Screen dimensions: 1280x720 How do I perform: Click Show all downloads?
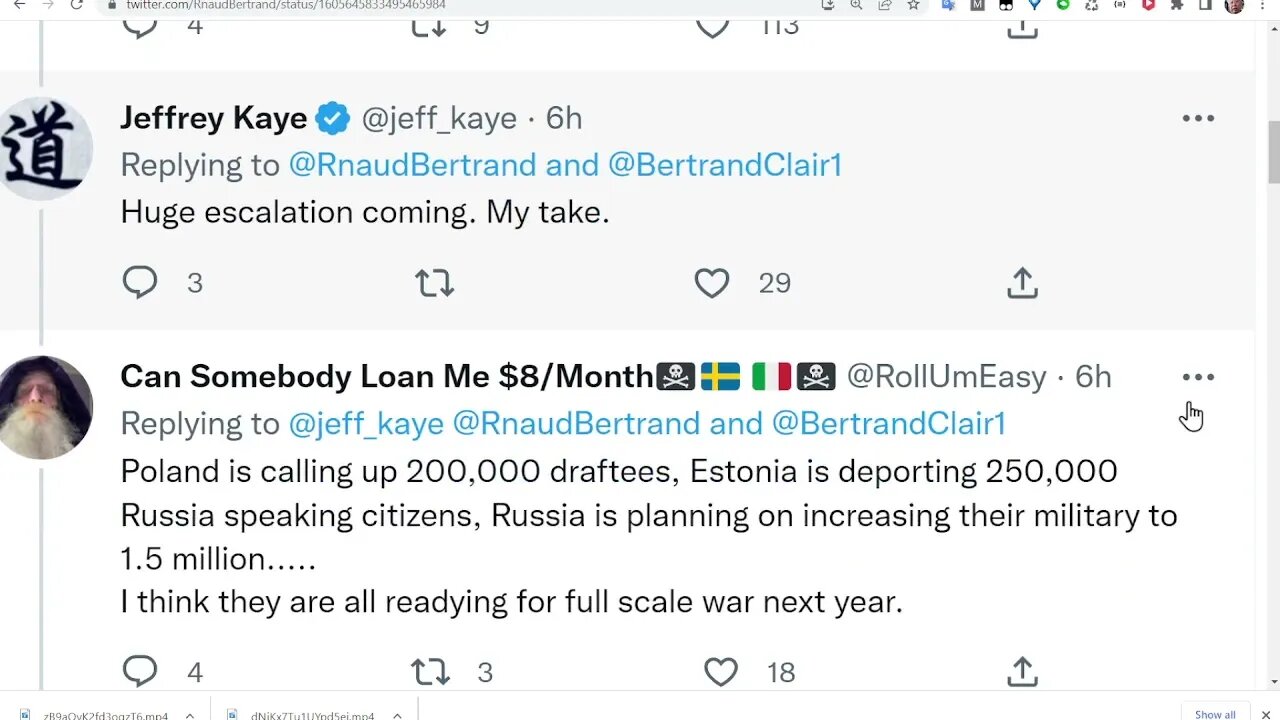(x=1215, y=714)
